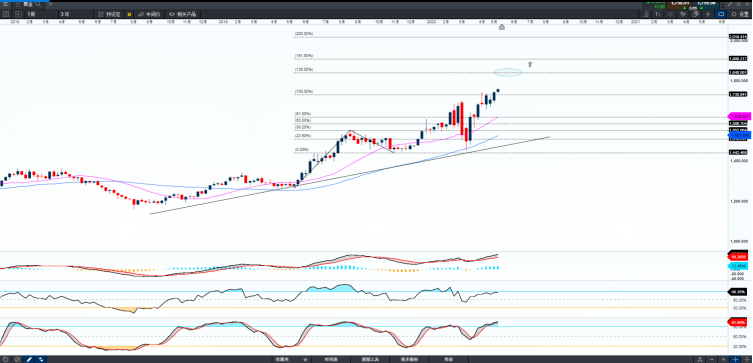Screen dimensions: 753x363
Task: Open the 形态 patterns tab
Action: 449,359
